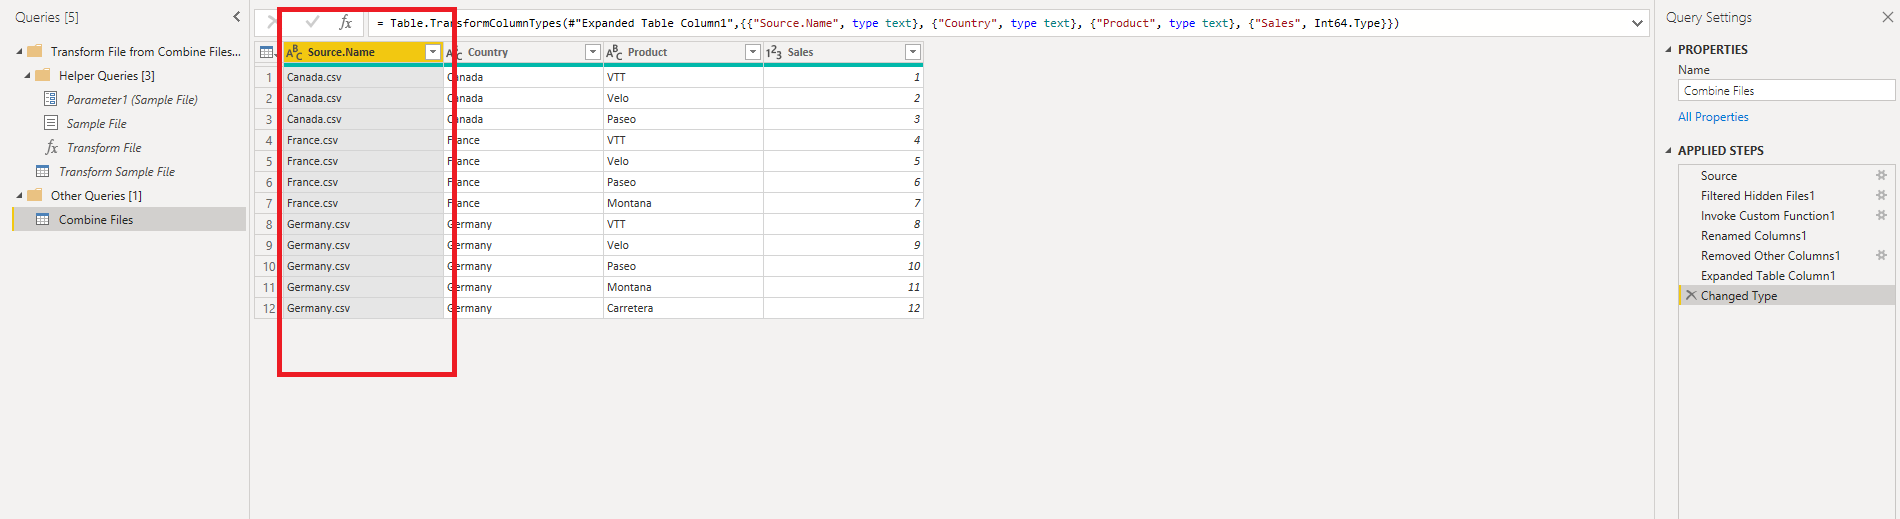Select the Changed Type applied step
This screenshot has width=1900, height=519.
click(1739, 296)
